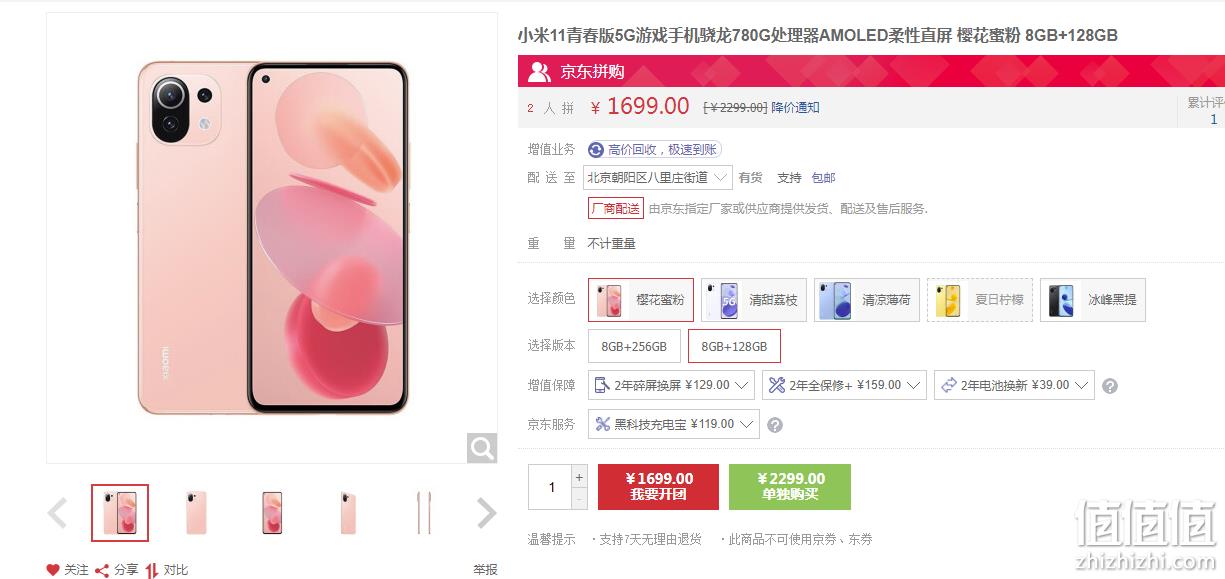This screenshot has width=1225, height=579.
Task: Expand 2年全保修+ ¥159.00 dropdown
Action: pos(845,385)
